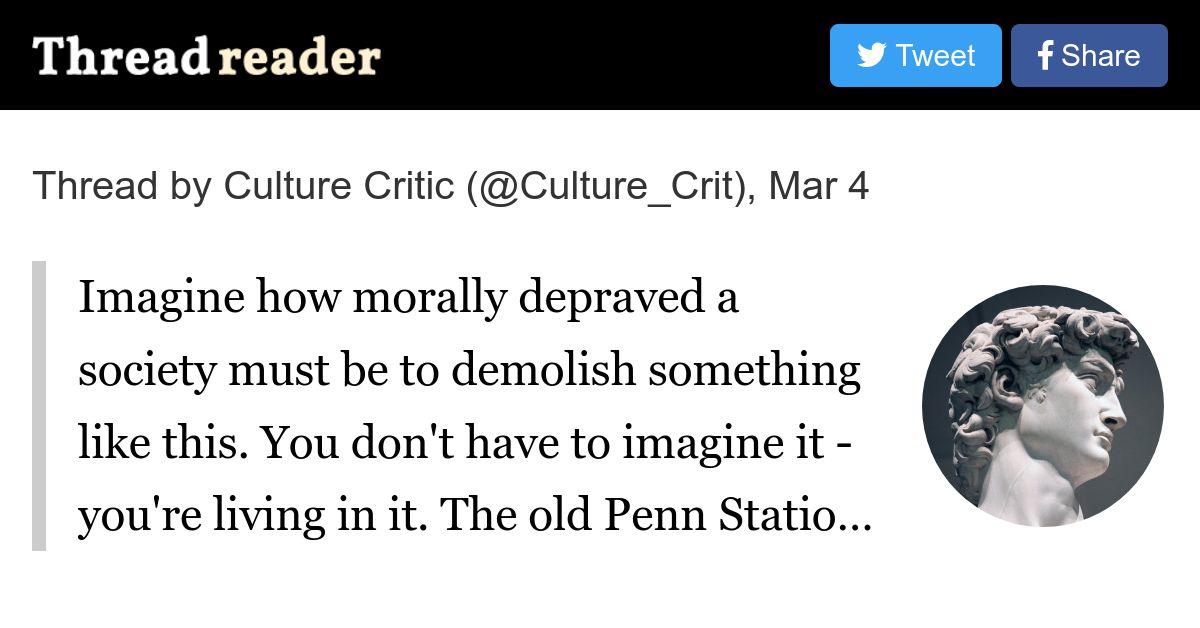Click the white "Thread" word in logo
This screenshot has width=1200, height=628.
[x=121, y=57]
